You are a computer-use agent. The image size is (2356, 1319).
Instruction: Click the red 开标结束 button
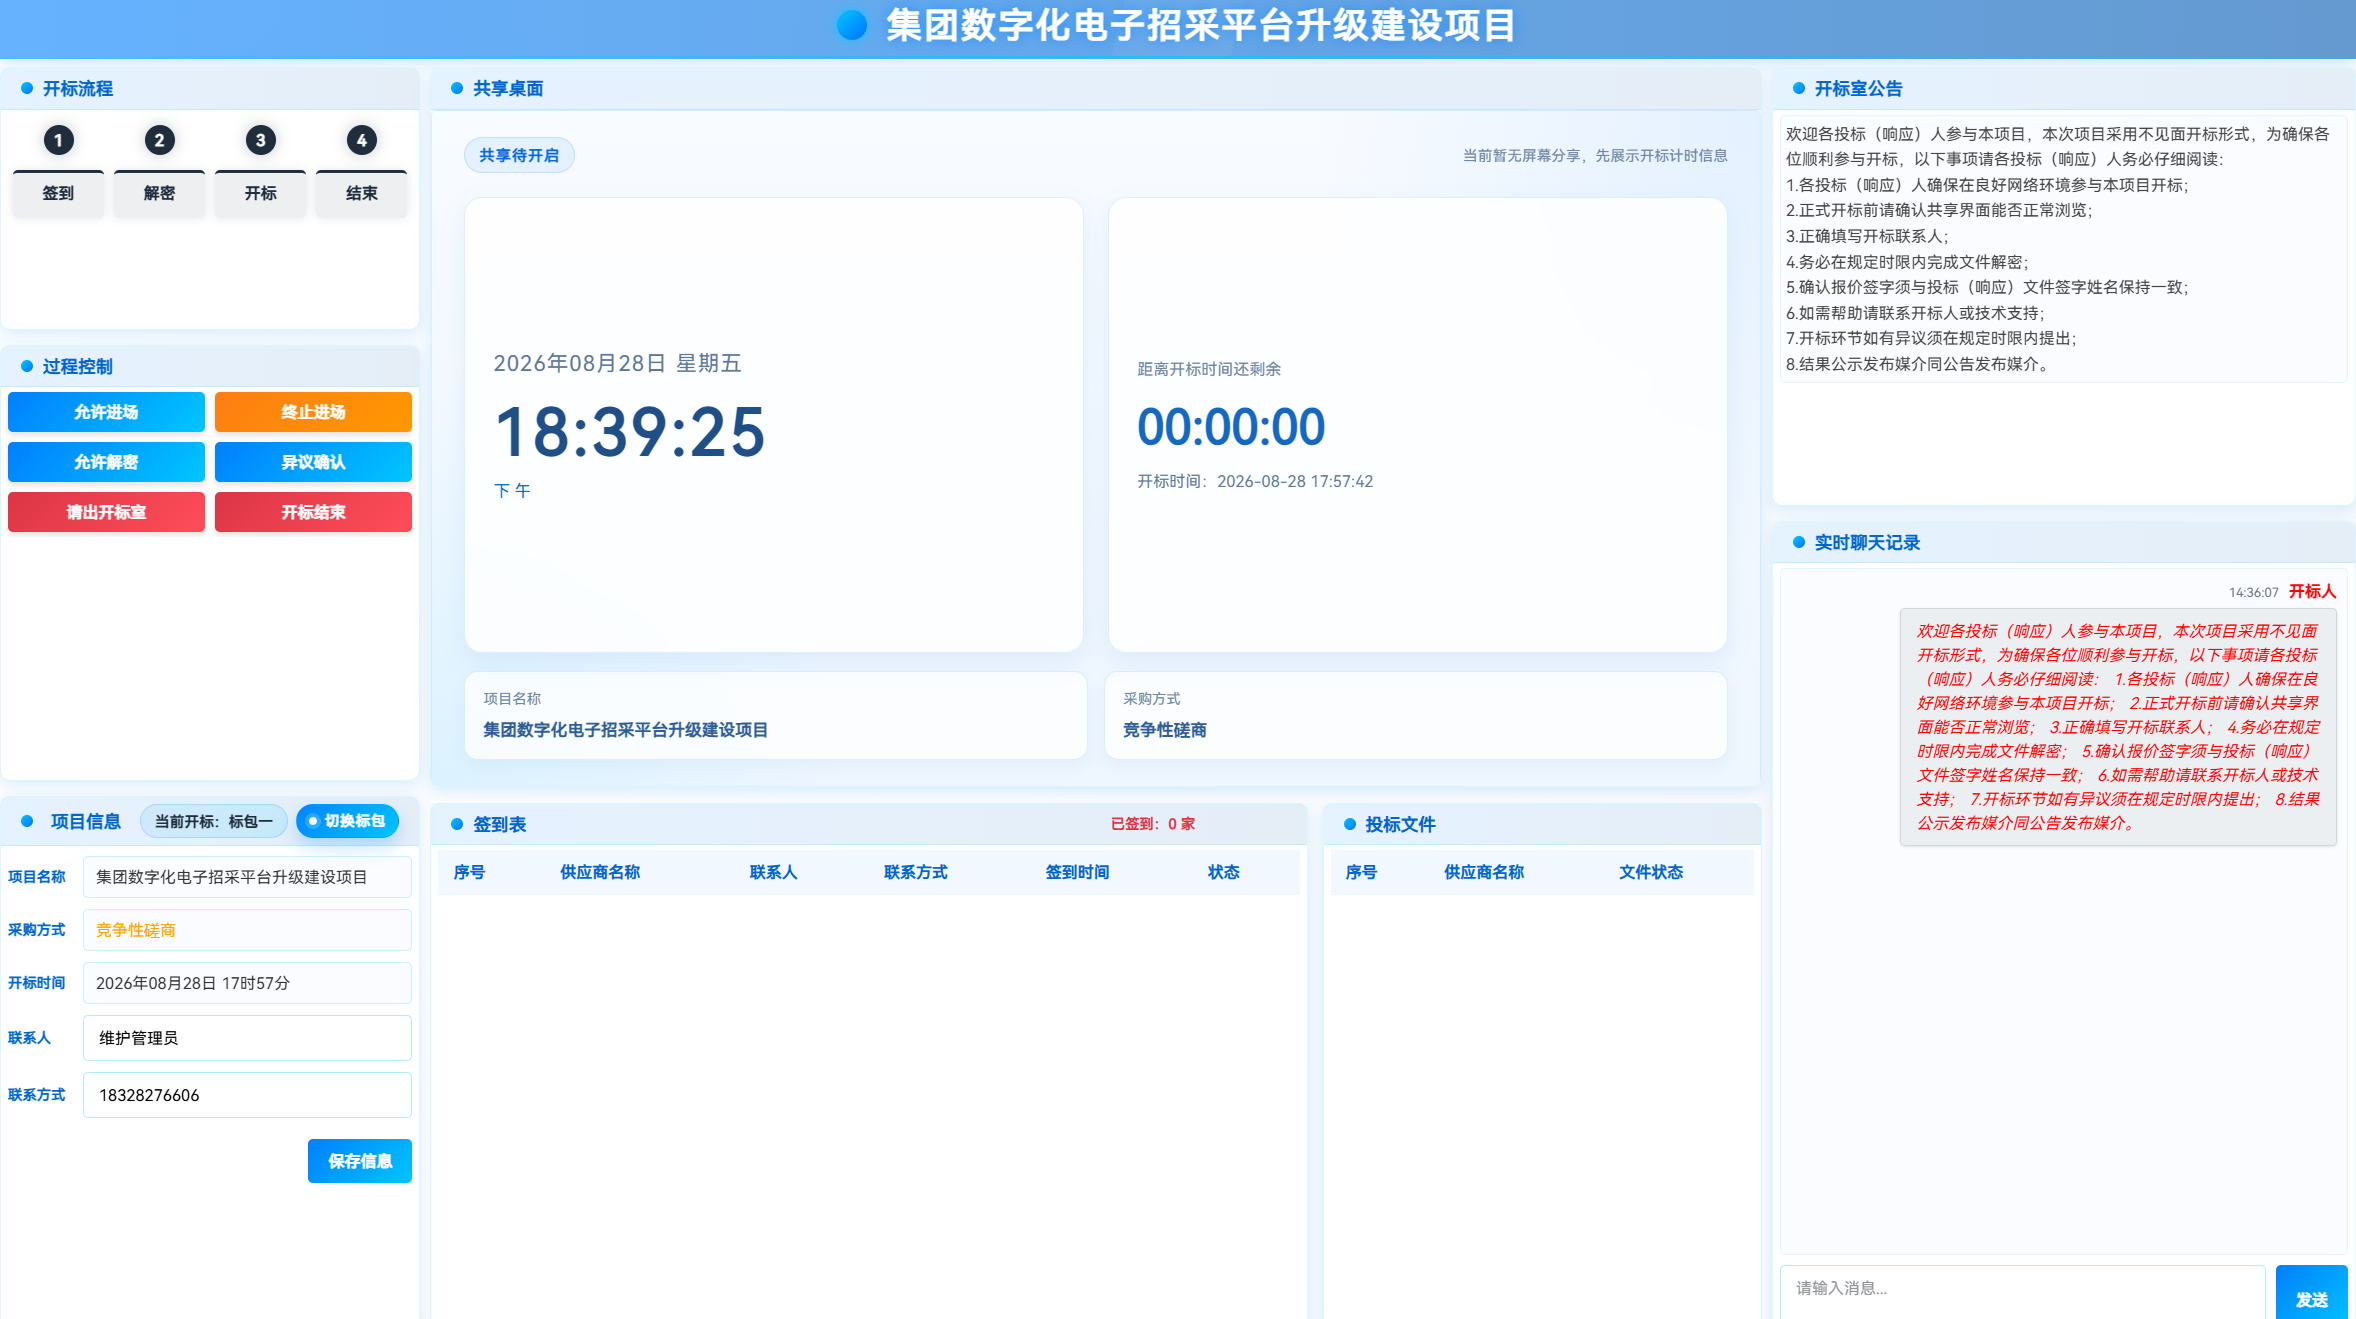click(x=313, y=512)
